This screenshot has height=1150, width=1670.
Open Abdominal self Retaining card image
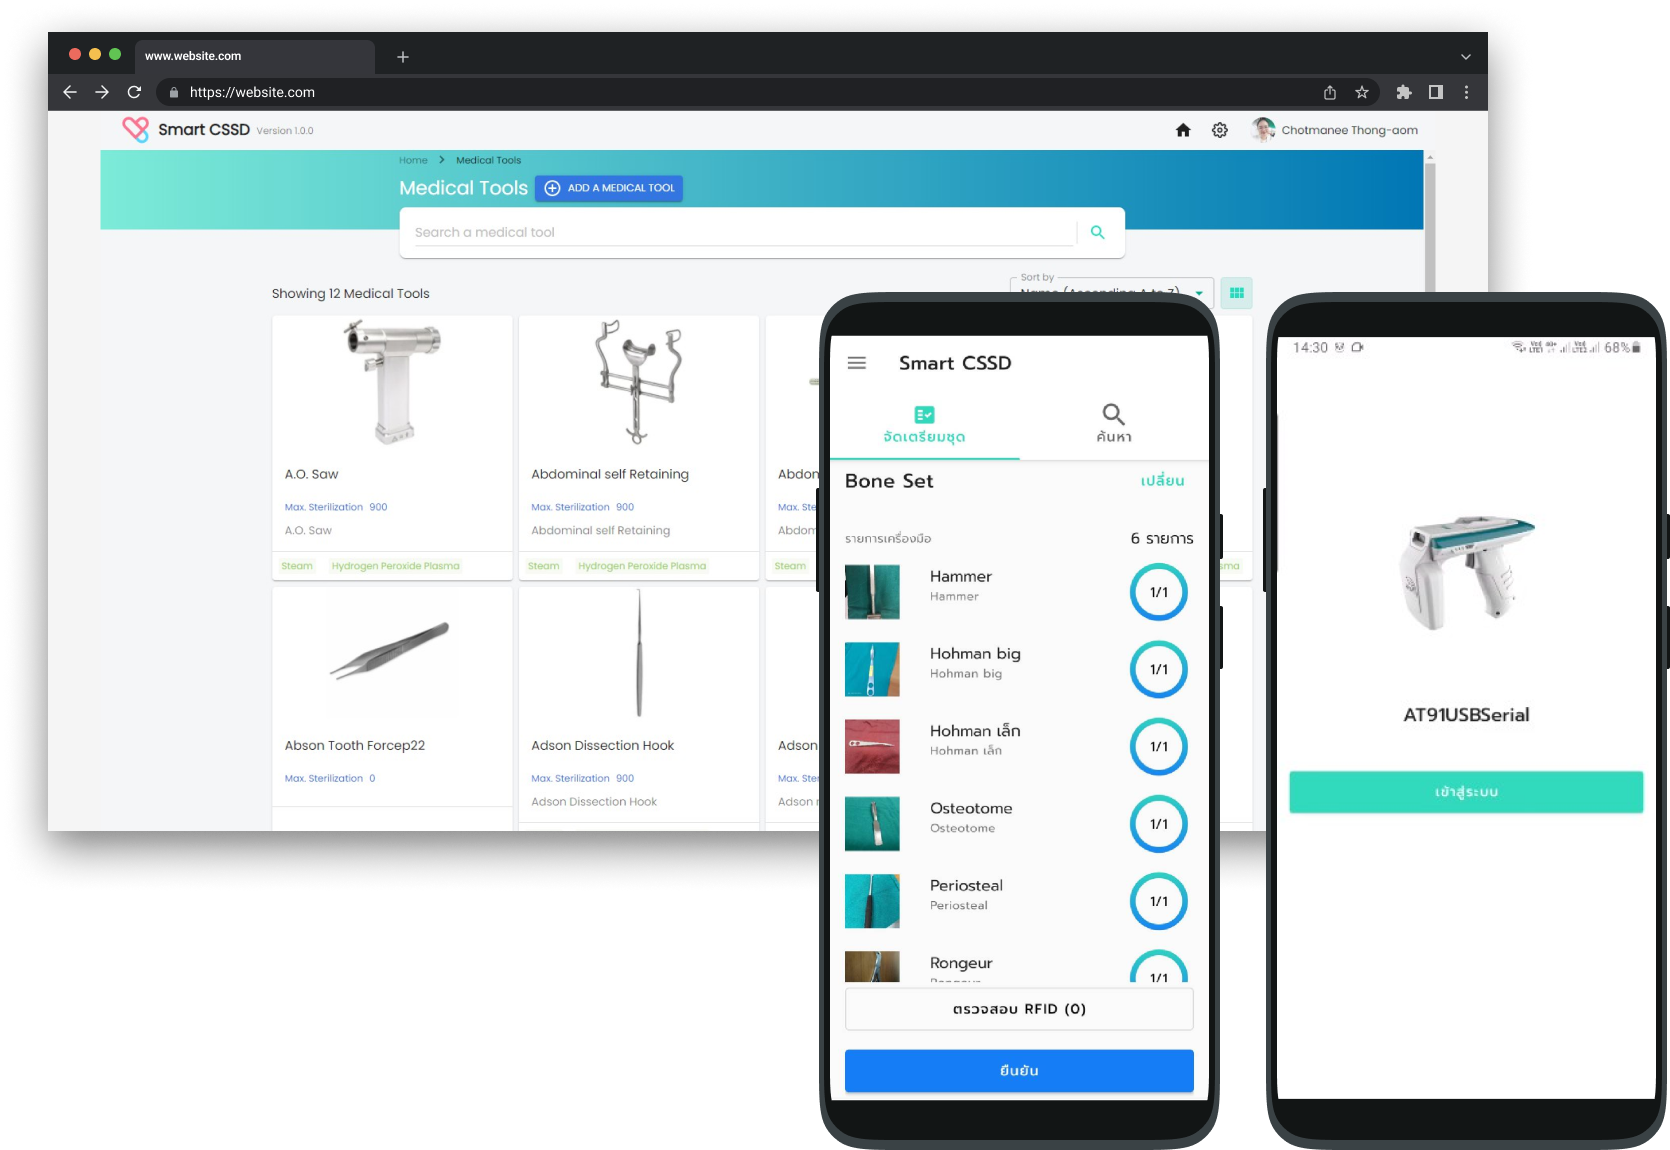tap(638, 383)
